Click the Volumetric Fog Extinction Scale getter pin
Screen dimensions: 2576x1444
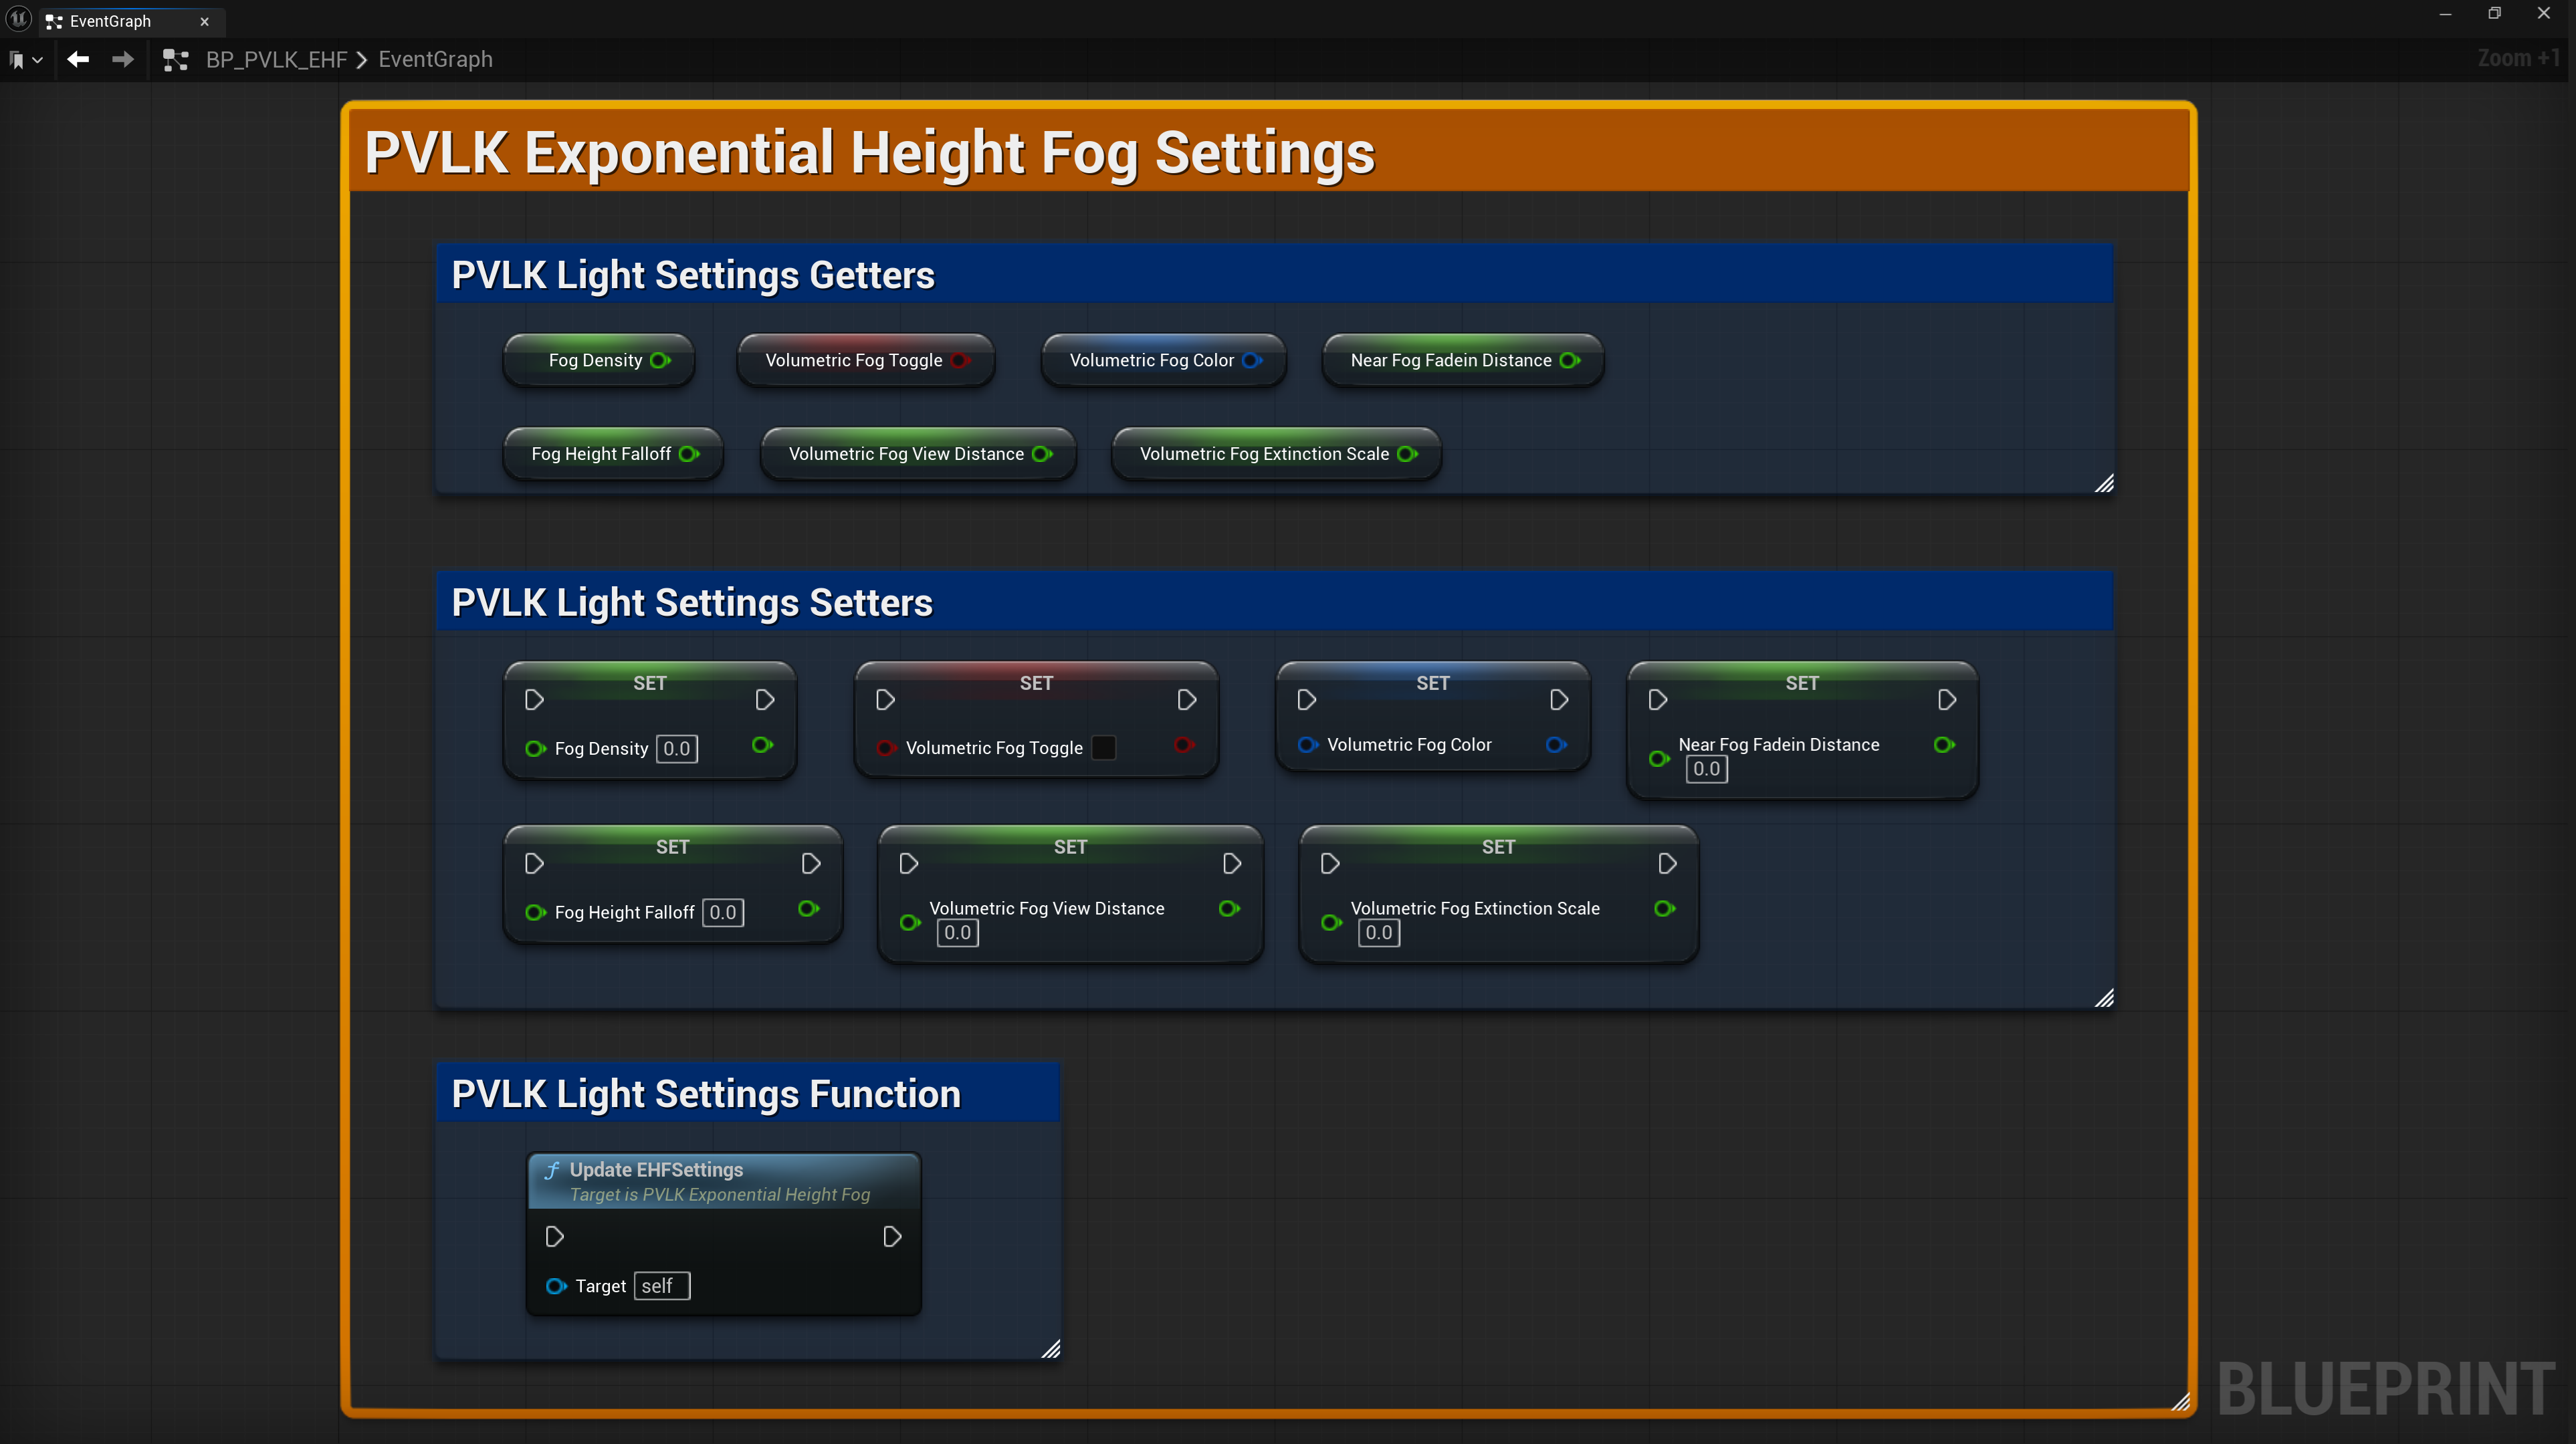[x=1407, y=454]
